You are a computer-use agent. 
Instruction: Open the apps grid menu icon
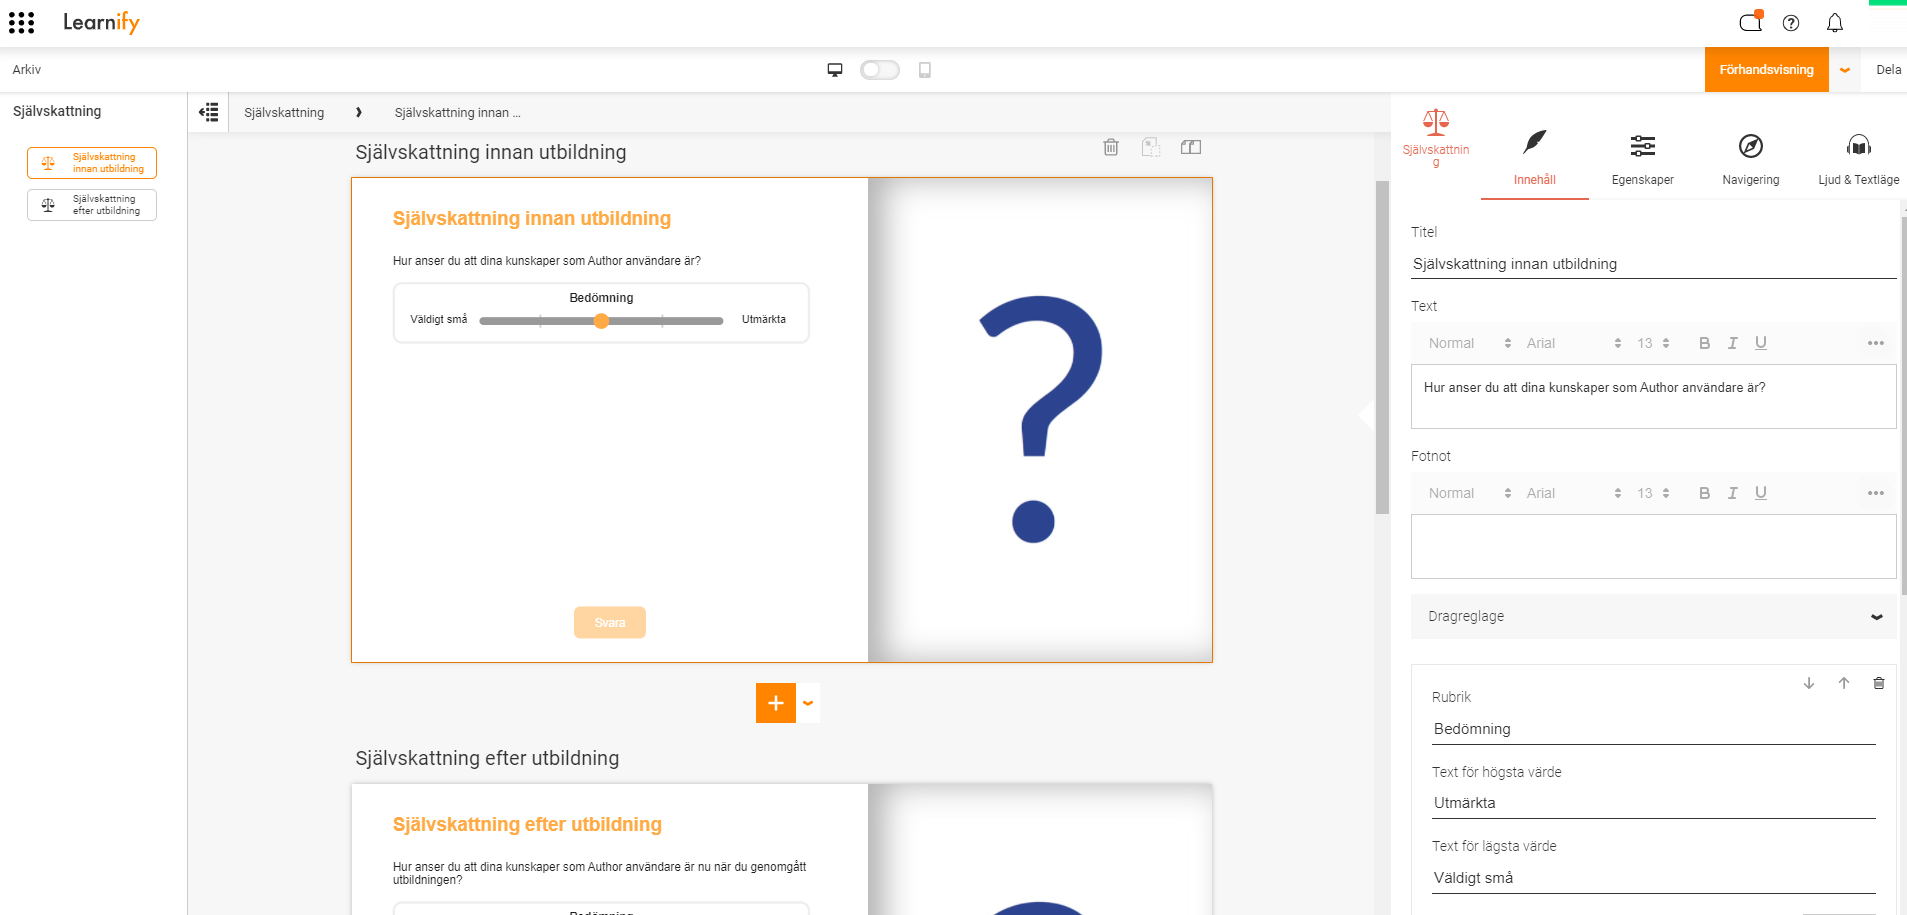[x=21, y=22]
